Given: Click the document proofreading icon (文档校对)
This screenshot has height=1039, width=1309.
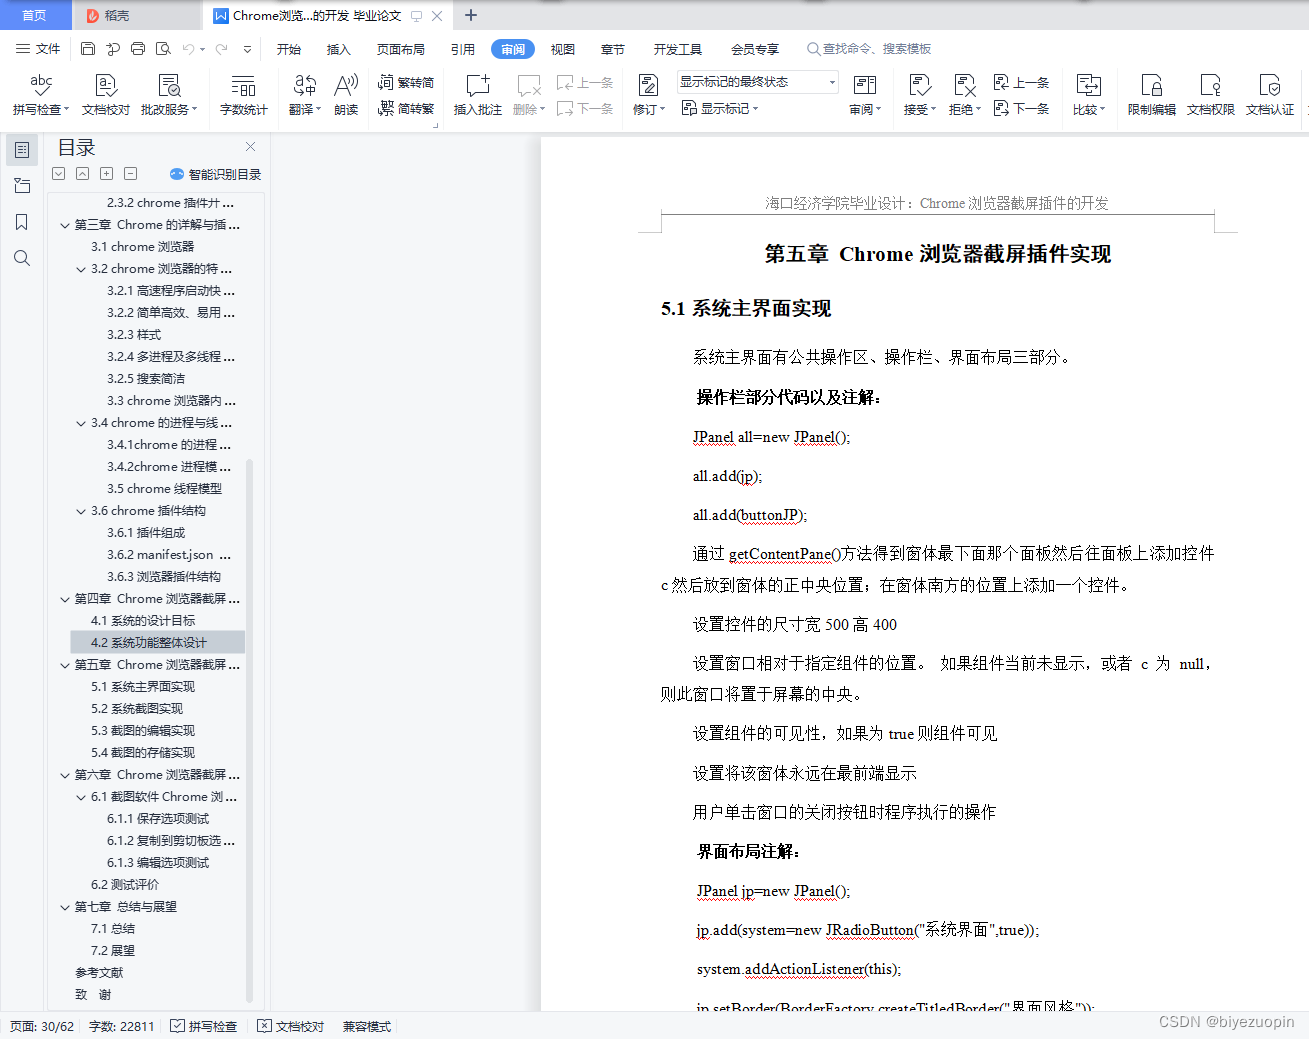Looking at the screenshot, I should tap(106, 95).
